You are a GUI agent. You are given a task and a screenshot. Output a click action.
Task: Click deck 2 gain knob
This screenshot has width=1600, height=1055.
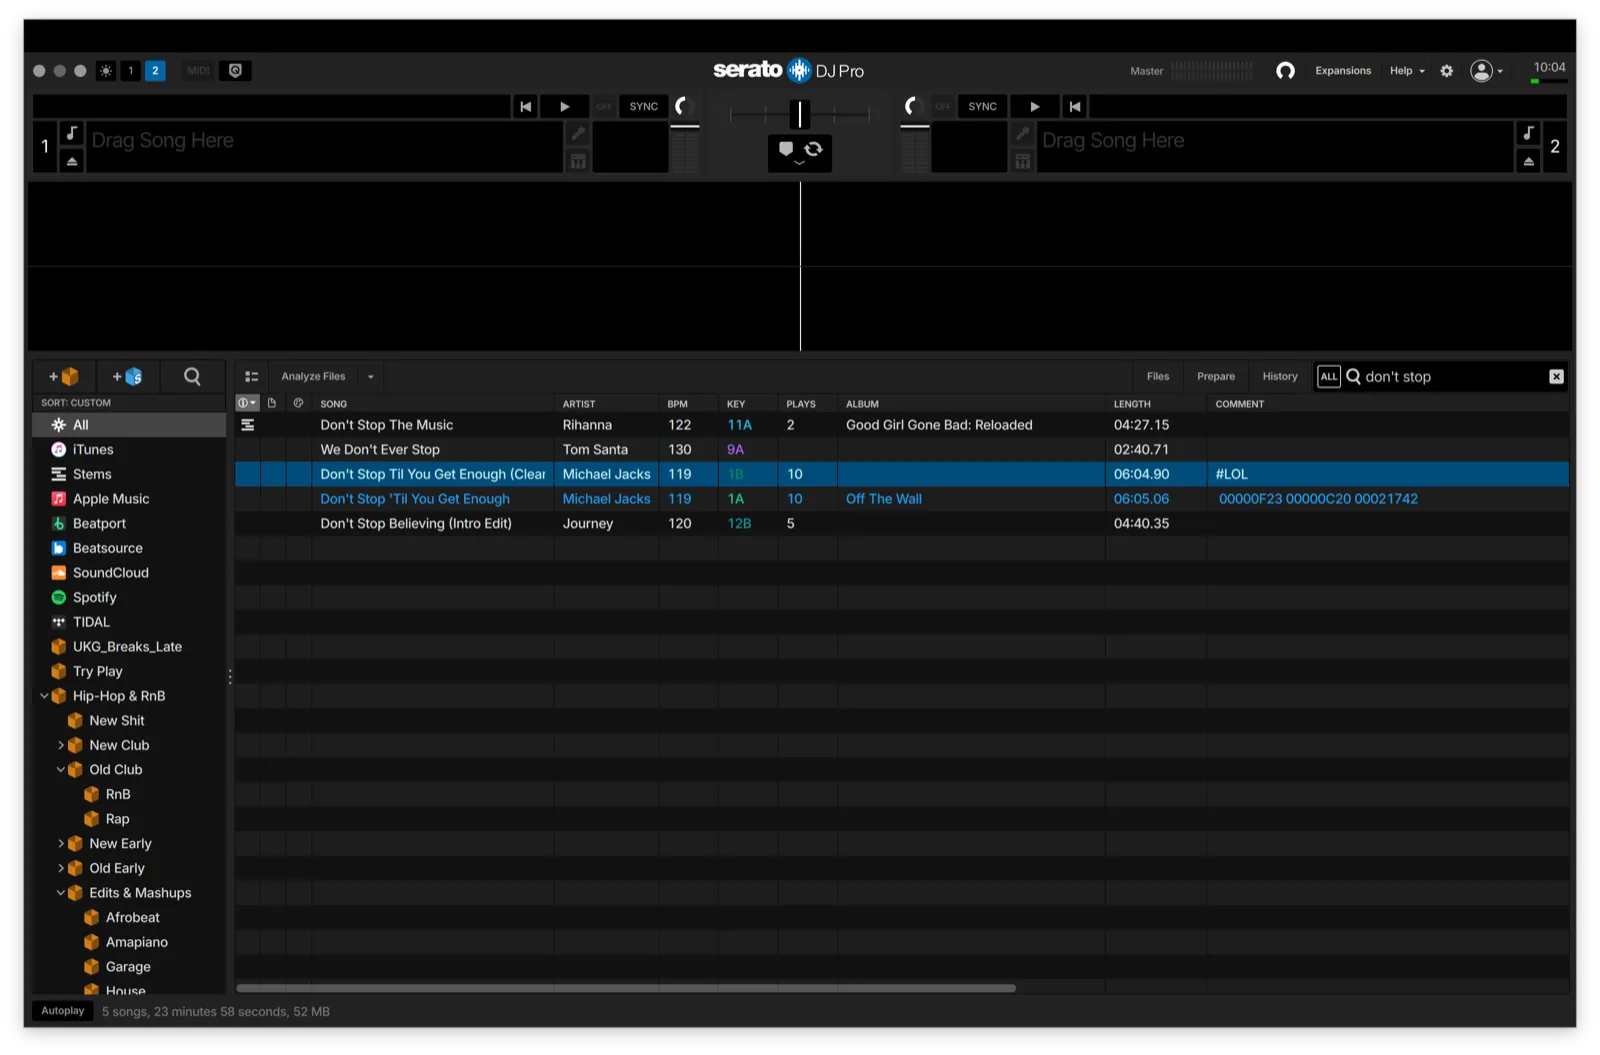point(911,106)
